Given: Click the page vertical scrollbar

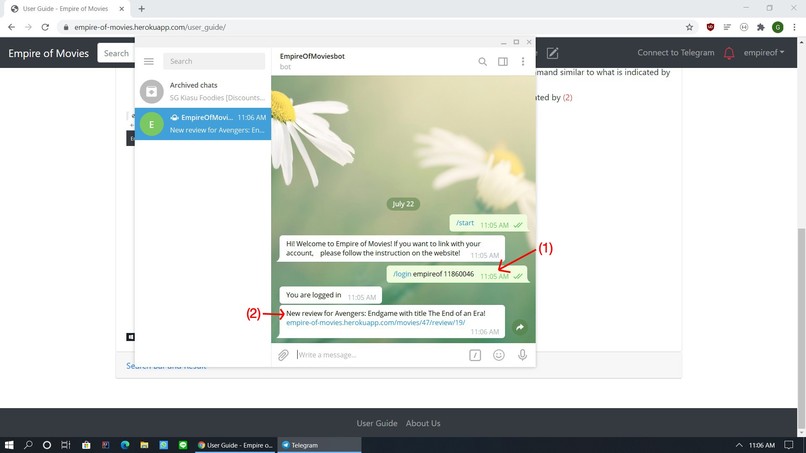Looking at the screenshot, I should pos(801,329).
